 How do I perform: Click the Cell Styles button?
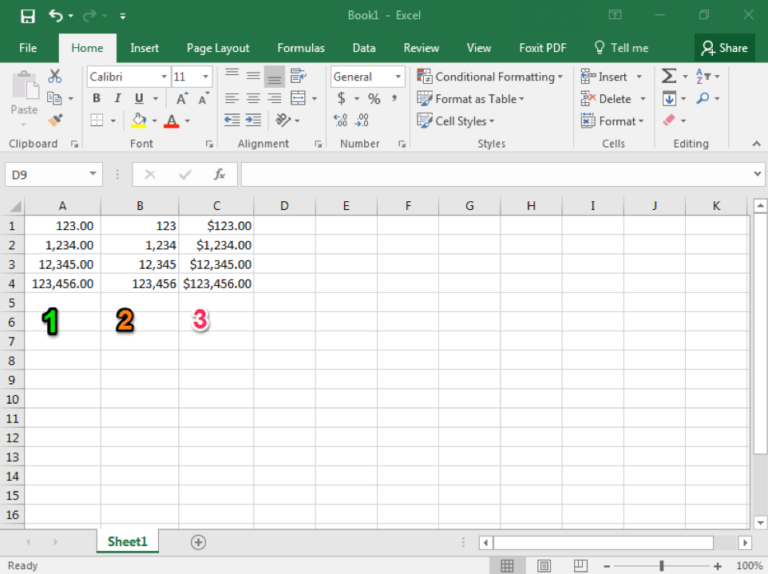456,121
